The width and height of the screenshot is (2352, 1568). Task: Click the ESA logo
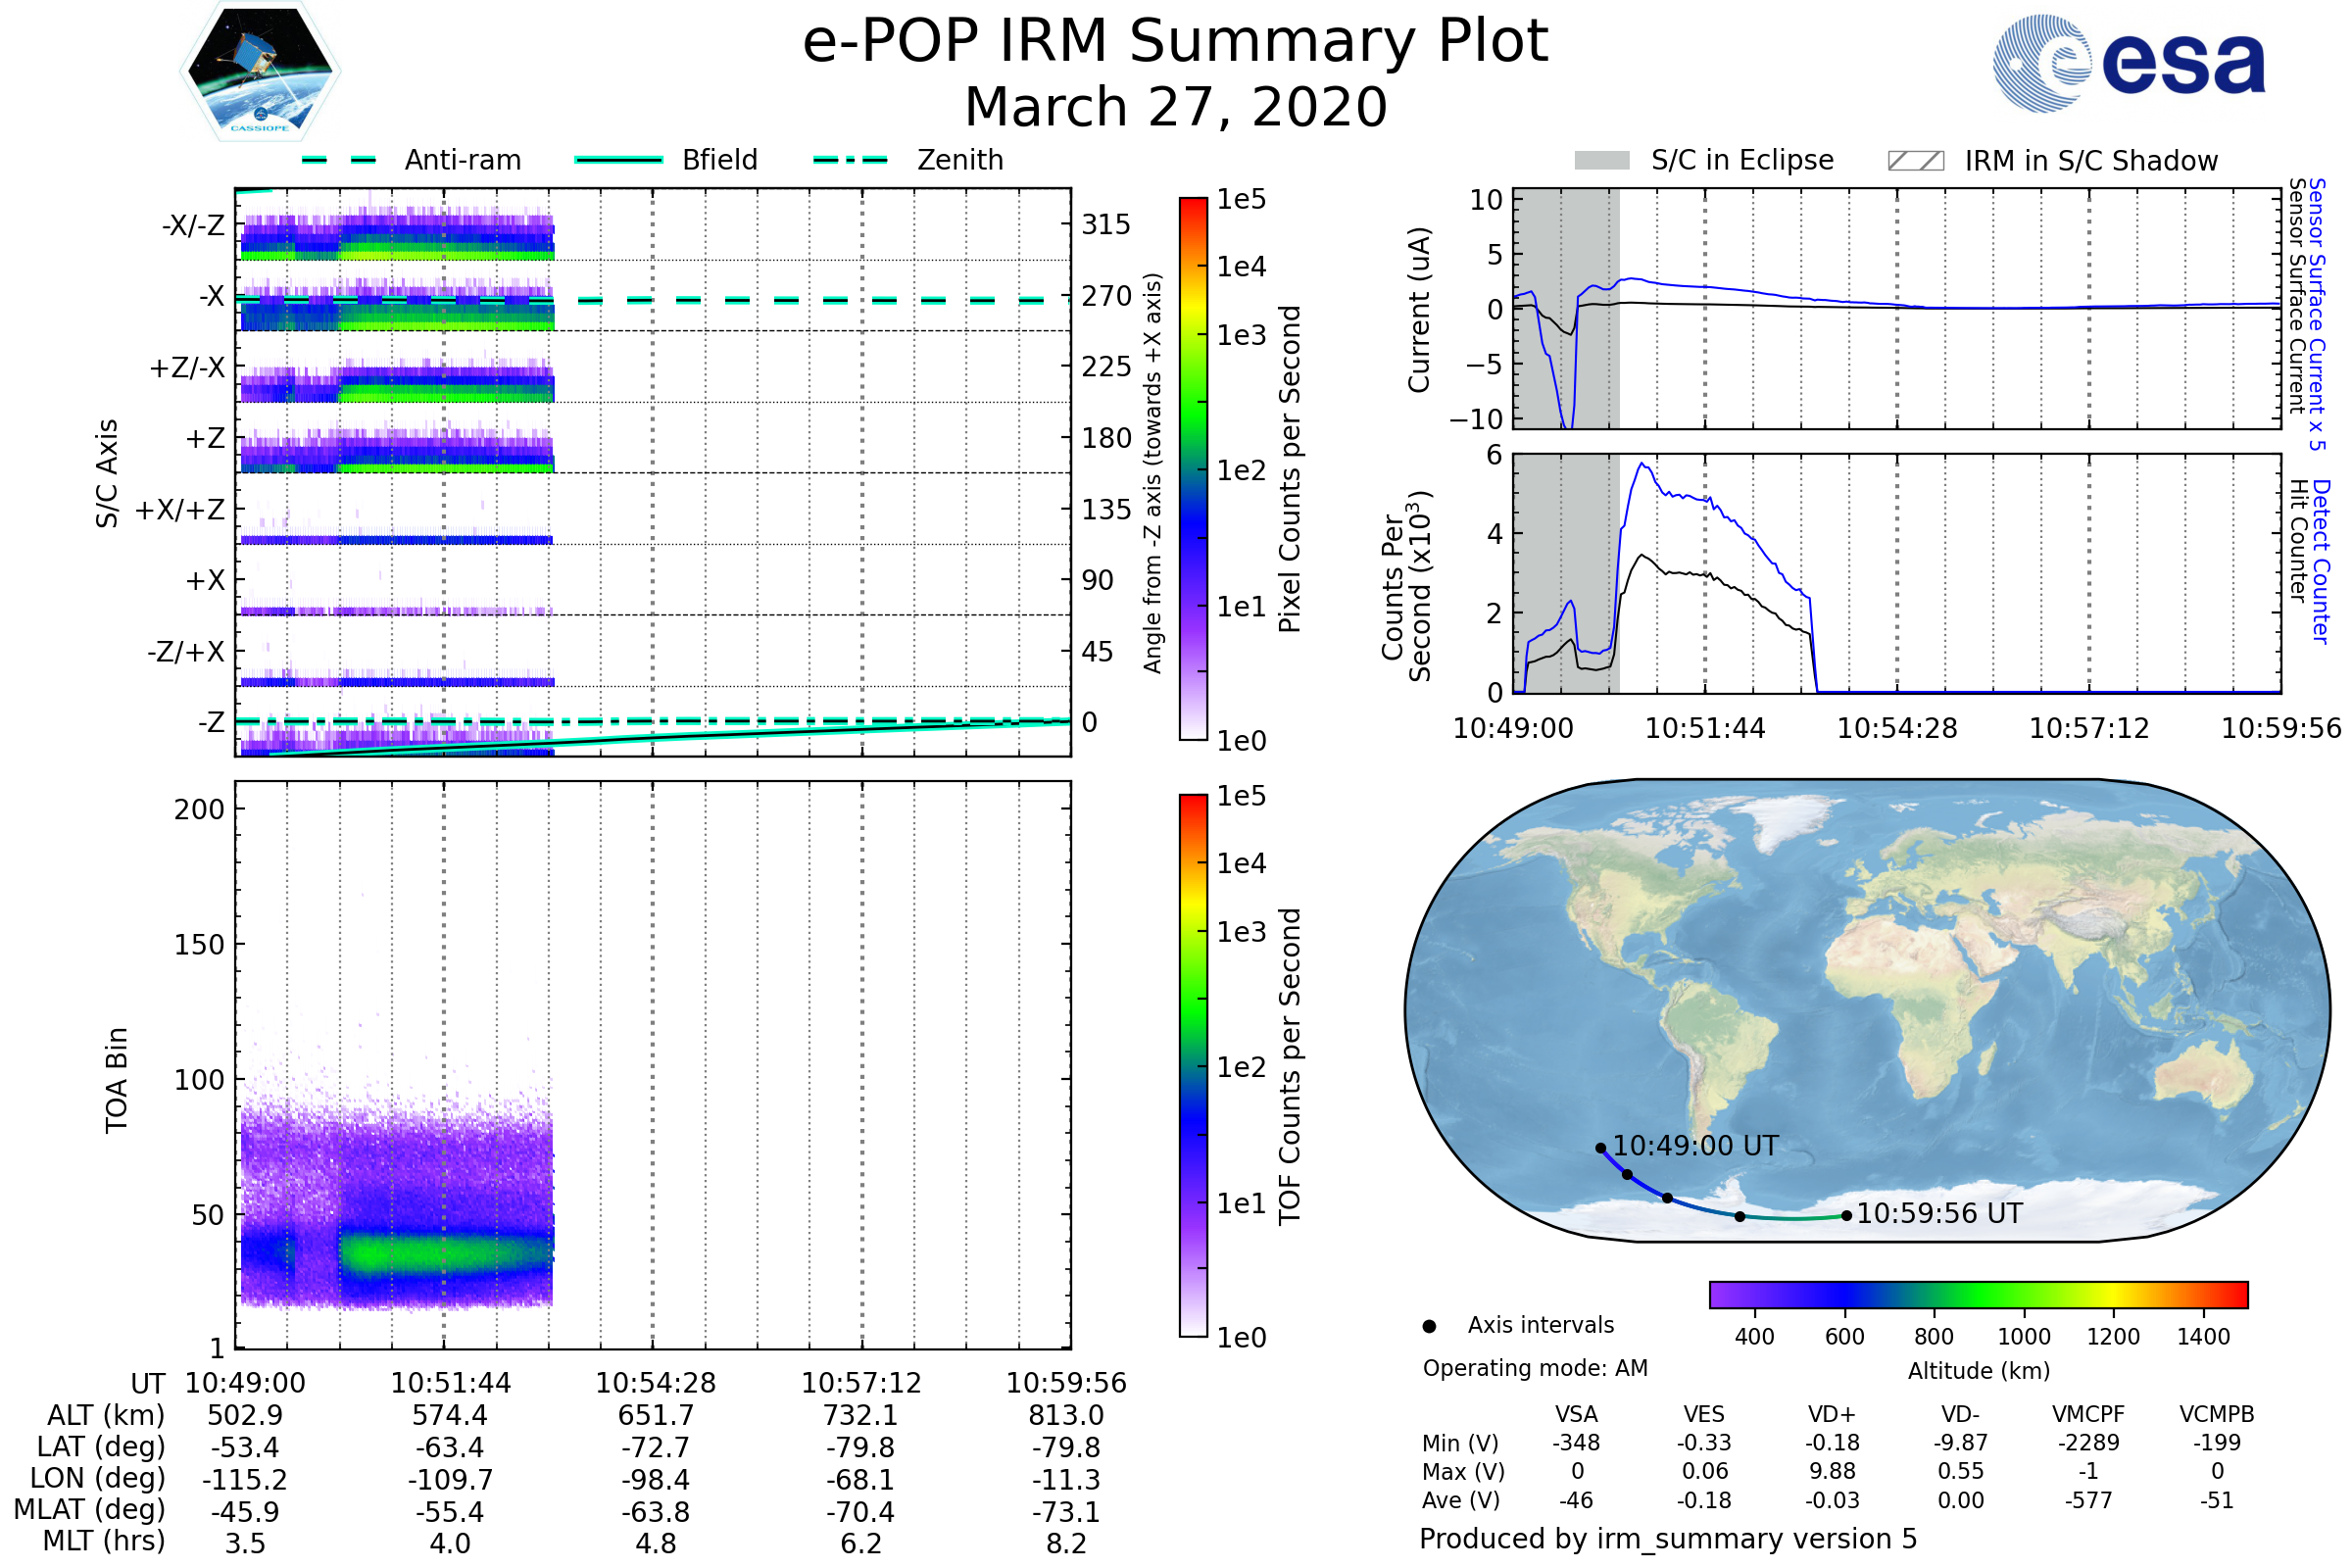2128,63
